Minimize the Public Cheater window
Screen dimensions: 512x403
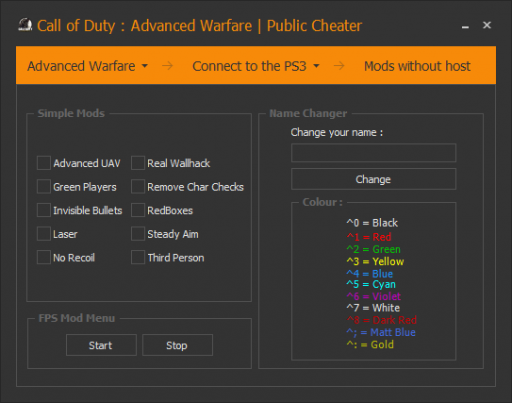(465, 27)
